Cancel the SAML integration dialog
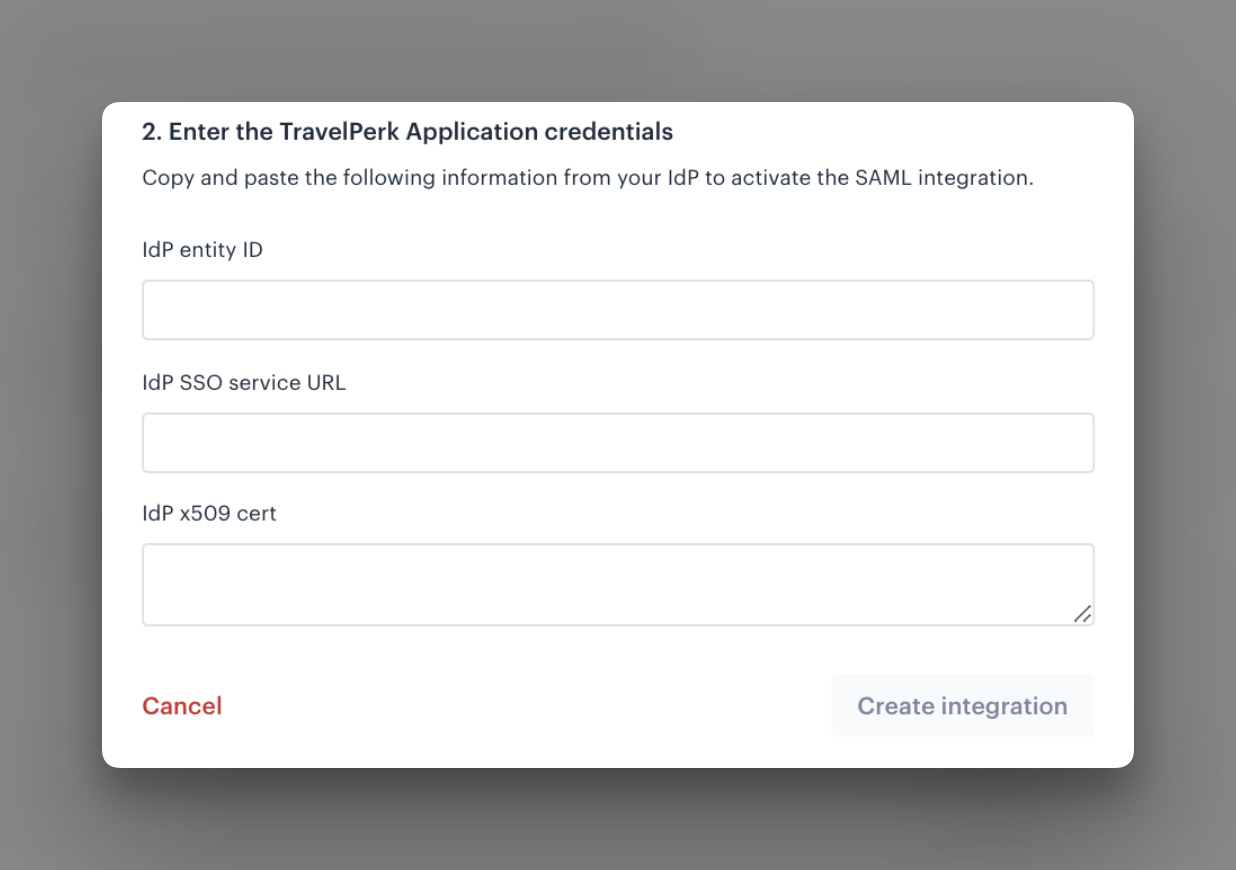This screenshot has width=1236, height=870. 182,706
